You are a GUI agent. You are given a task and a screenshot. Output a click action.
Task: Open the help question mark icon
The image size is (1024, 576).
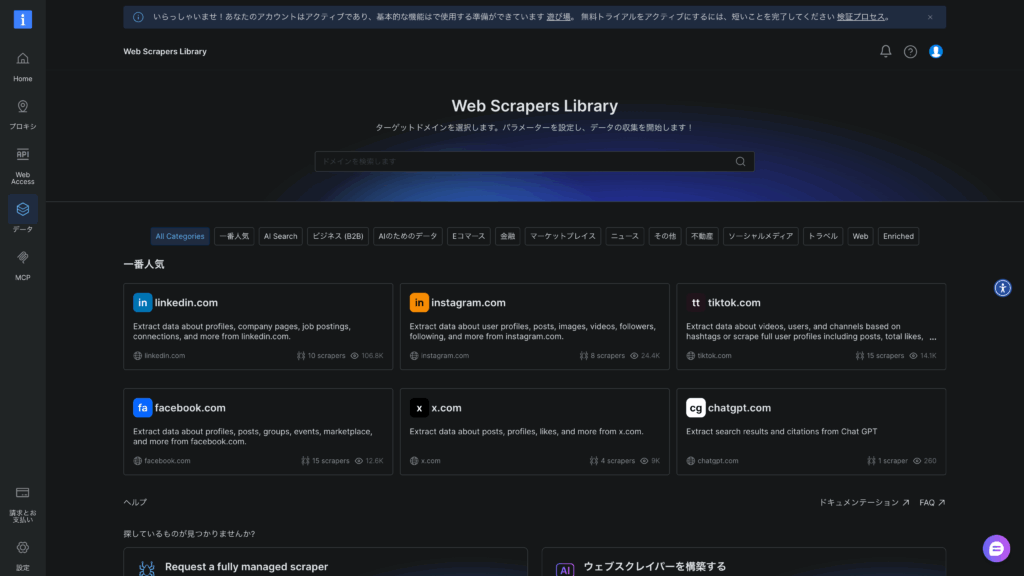pyautogui.click(x=910, y=51)
